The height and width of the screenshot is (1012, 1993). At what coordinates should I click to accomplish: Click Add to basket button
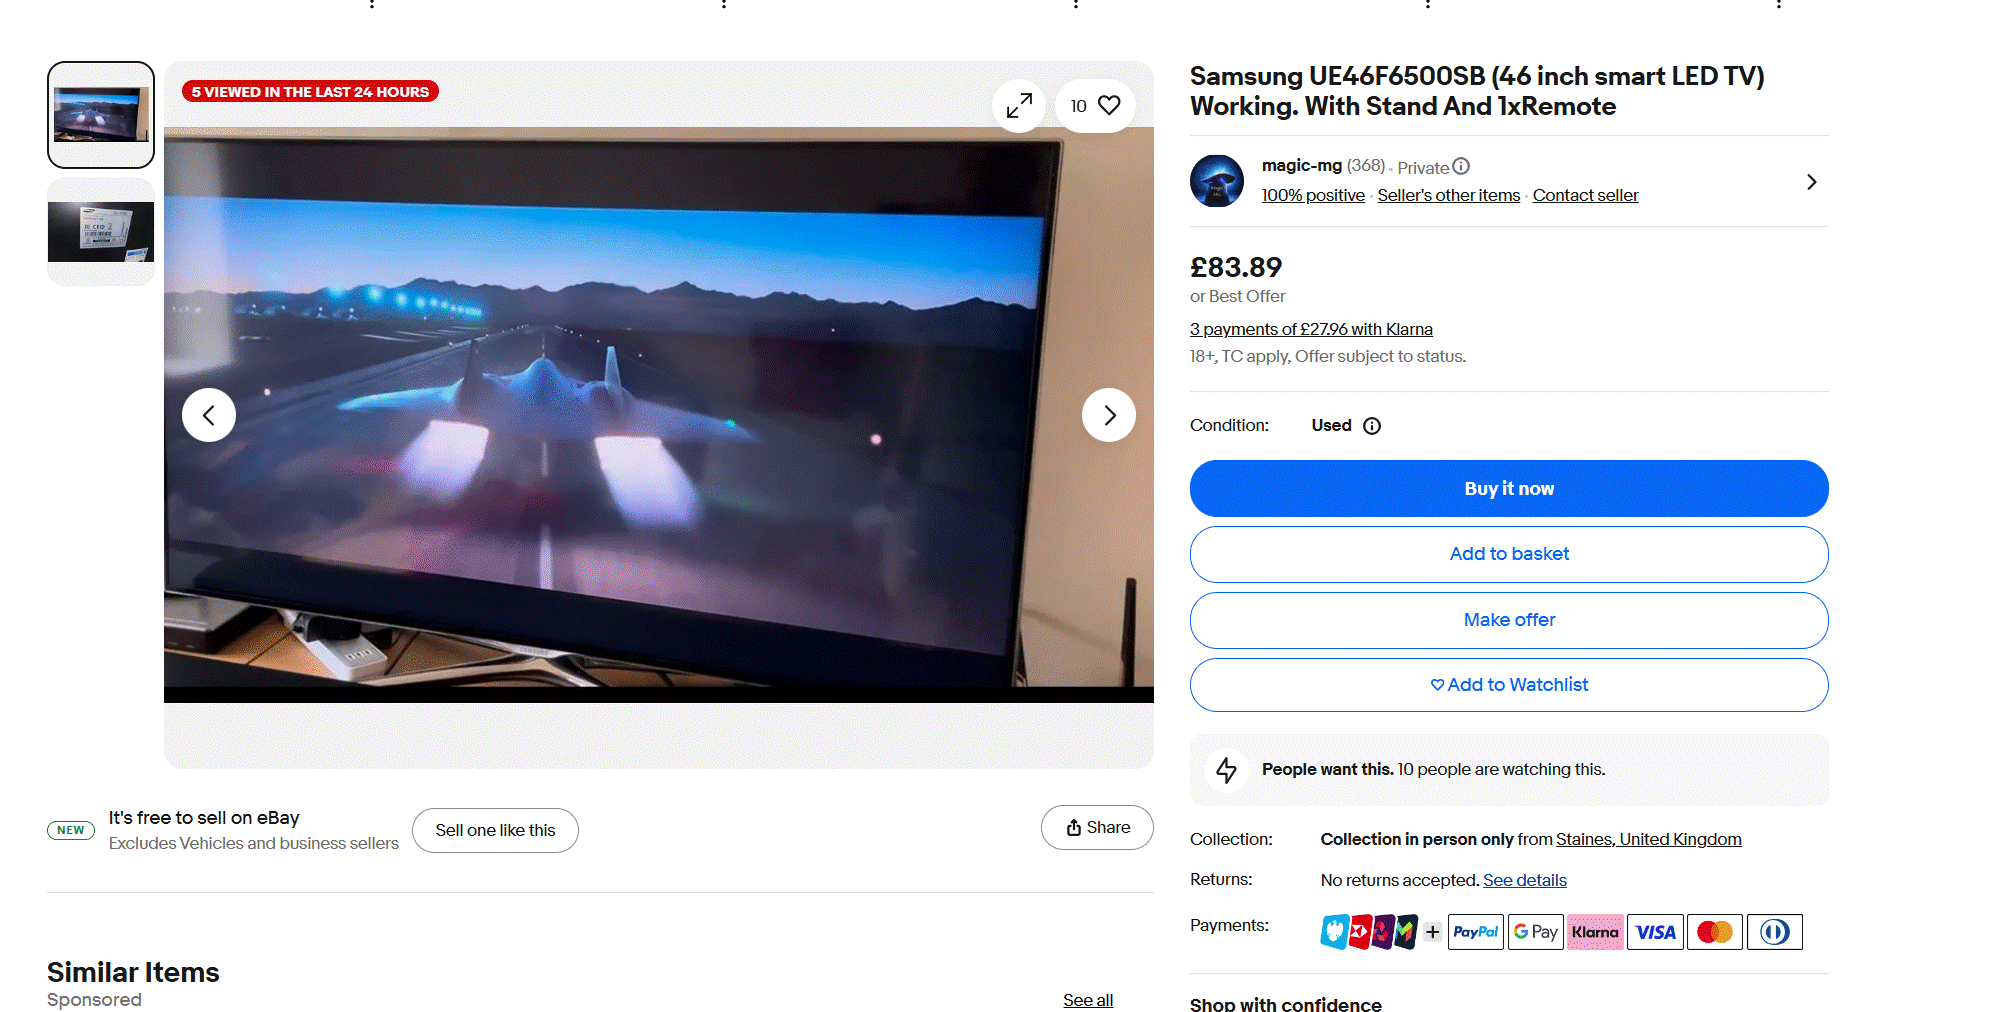(x=1508, y=554)
